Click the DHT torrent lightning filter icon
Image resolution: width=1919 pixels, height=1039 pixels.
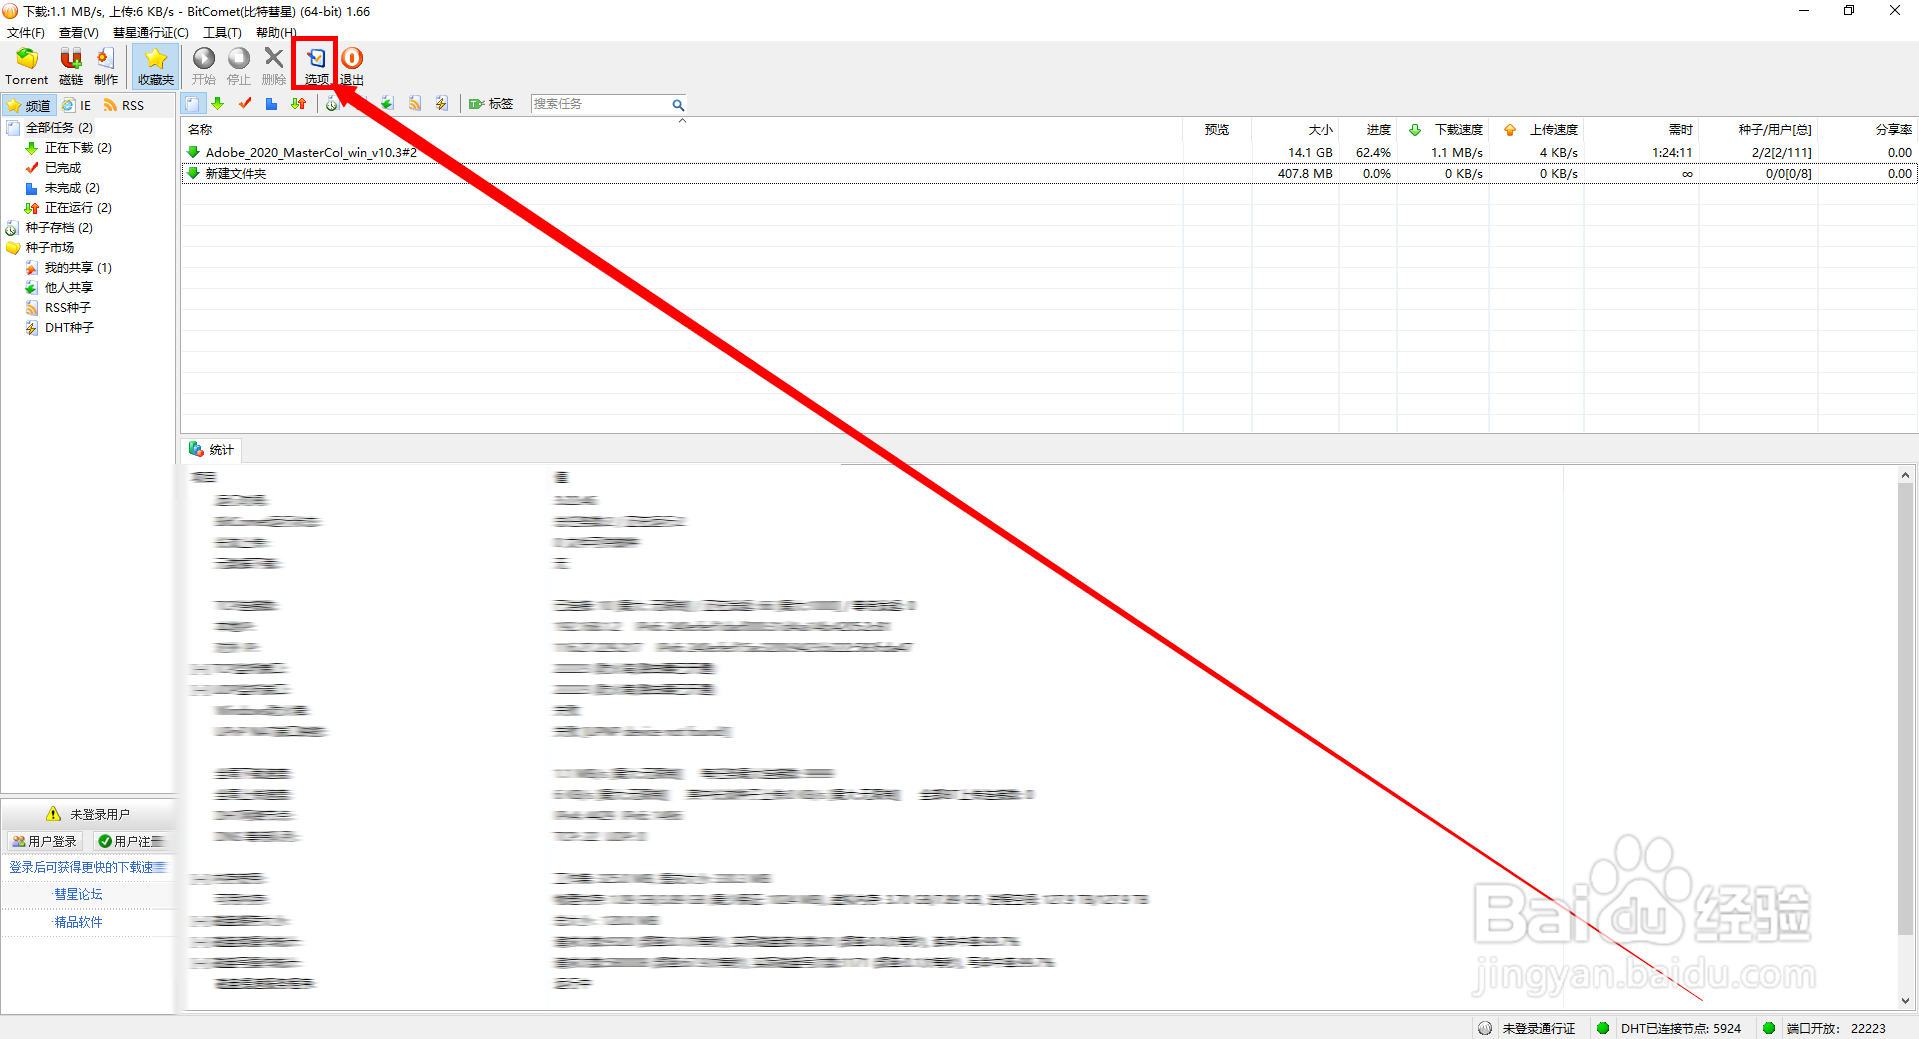click(x=441, y=104)
